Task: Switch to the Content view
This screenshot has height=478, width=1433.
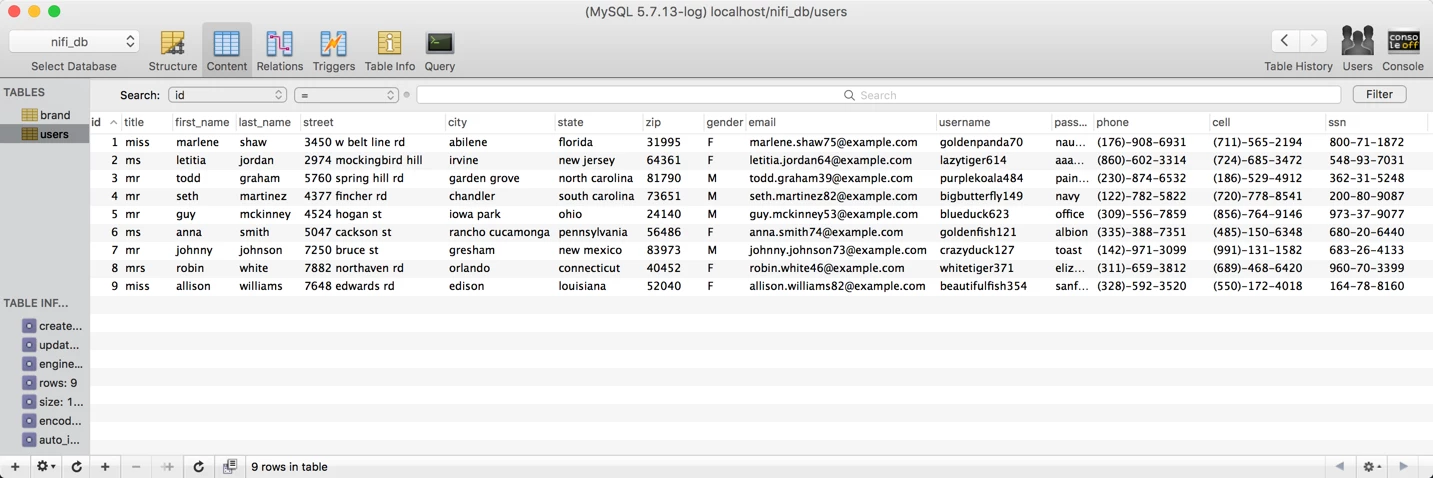Action: (x=227, y=50)
